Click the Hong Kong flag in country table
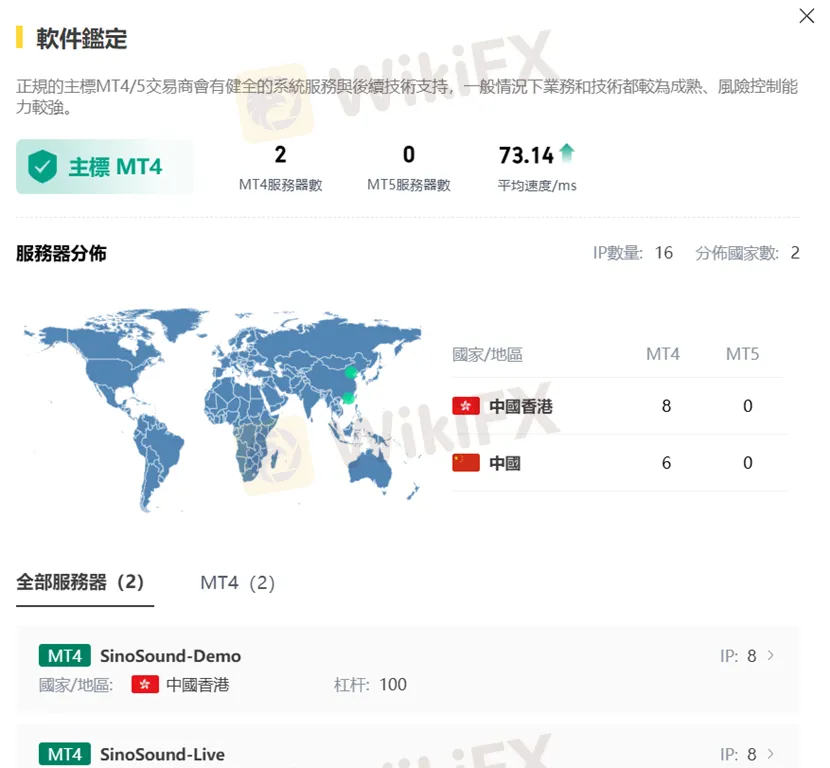 (x=466, y=406)
